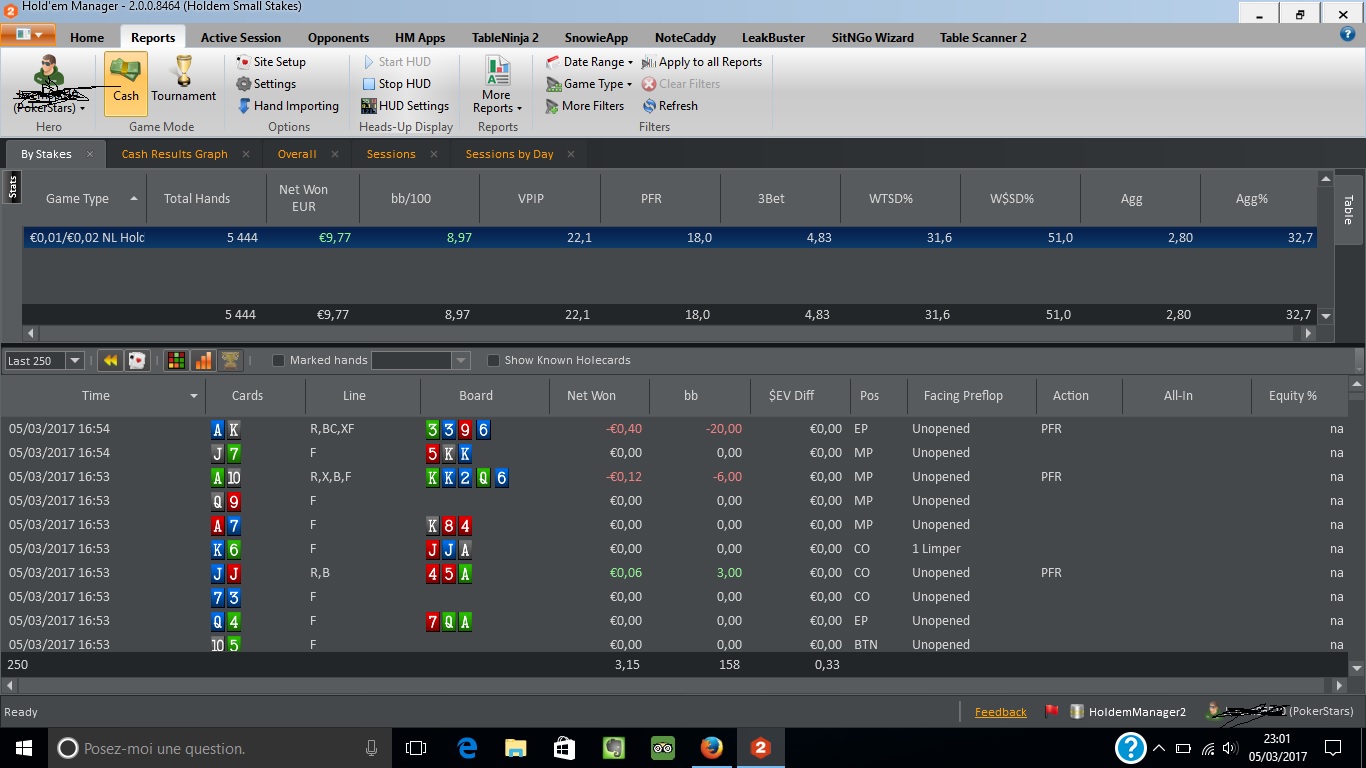
Task: Open the help question mark icon
Action: 1347,34
